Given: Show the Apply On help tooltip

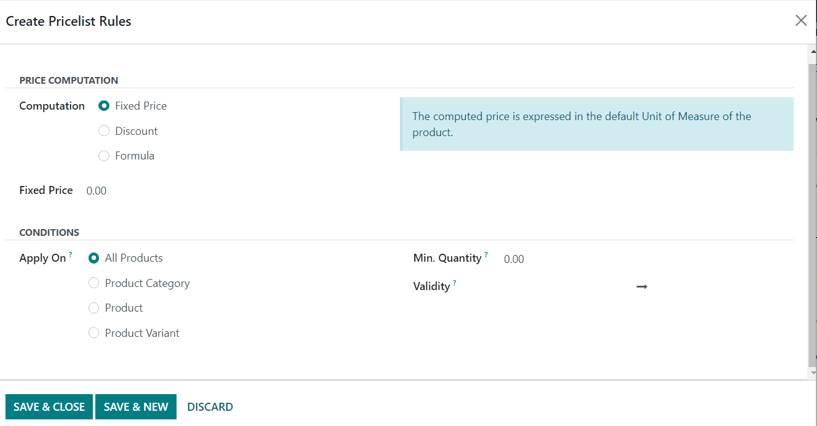Looking at the screenshot, I should (x=71, y=255).
